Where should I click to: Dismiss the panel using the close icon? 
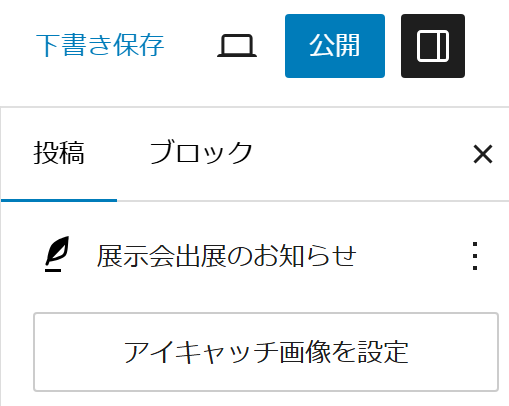pyautogui.click(x=483, y=154)
